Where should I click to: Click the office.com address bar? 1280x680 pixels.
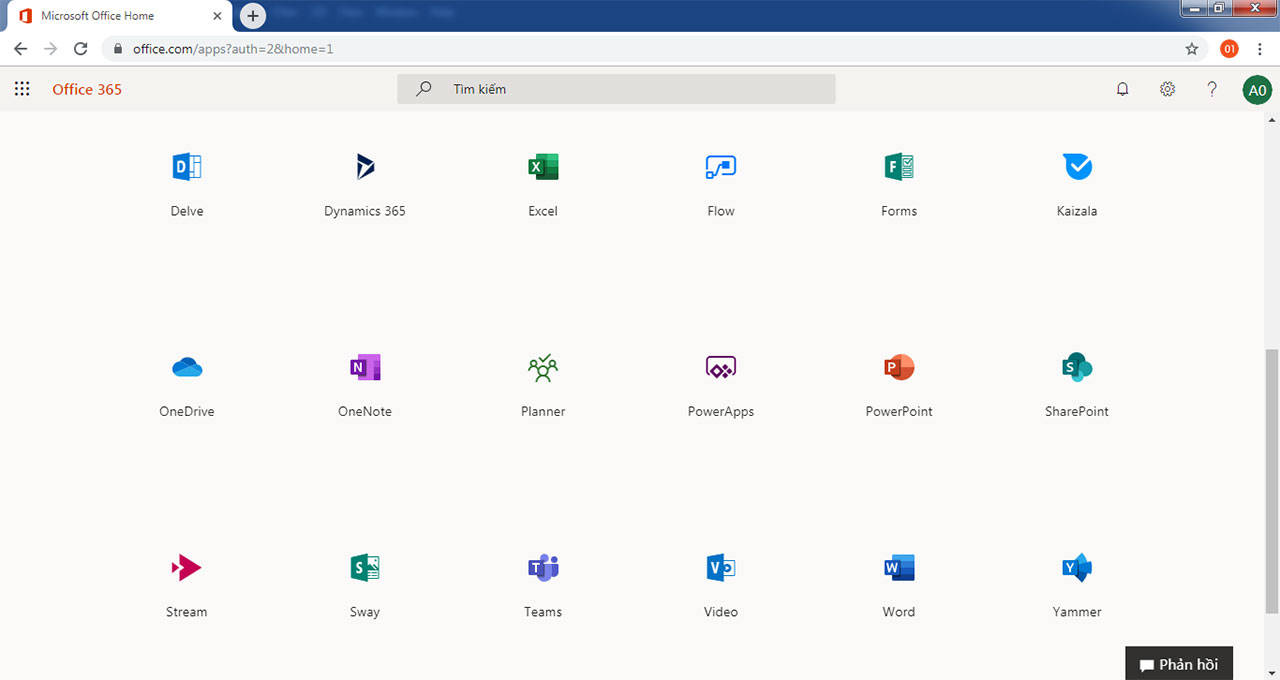tap(655, 48)
